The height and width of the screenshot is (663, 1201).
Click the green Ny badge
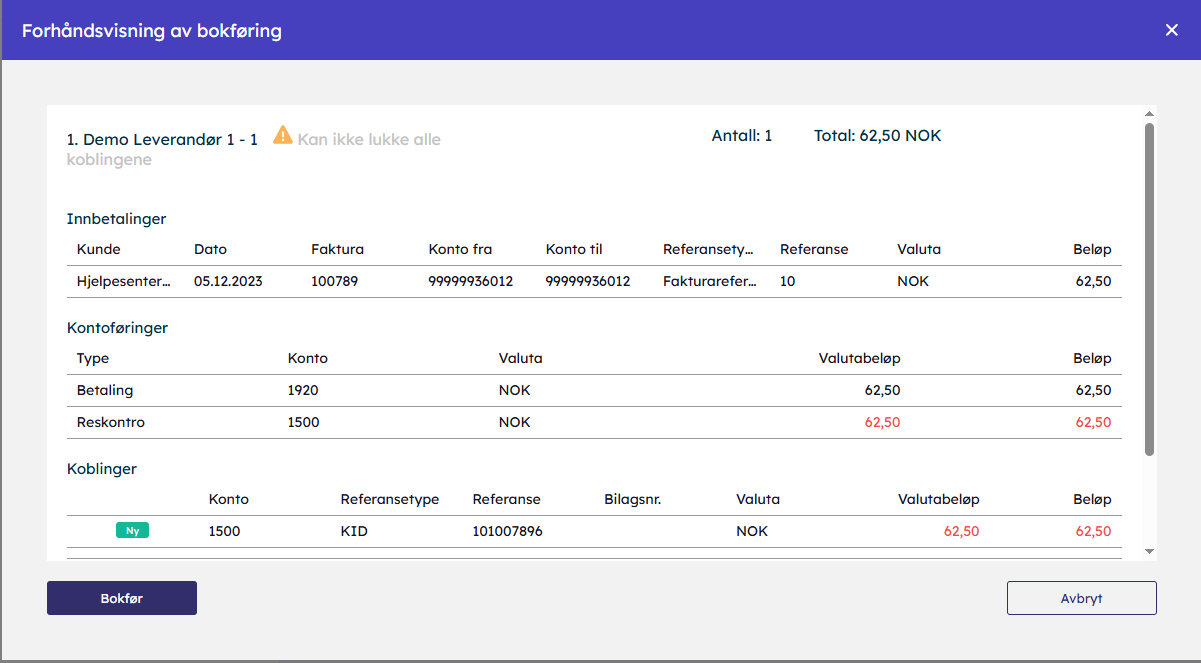tap(132, 531)
